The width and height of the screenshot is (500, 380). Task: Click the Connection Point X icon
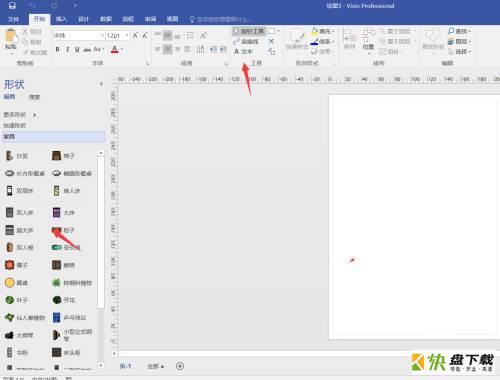[271, 41]
